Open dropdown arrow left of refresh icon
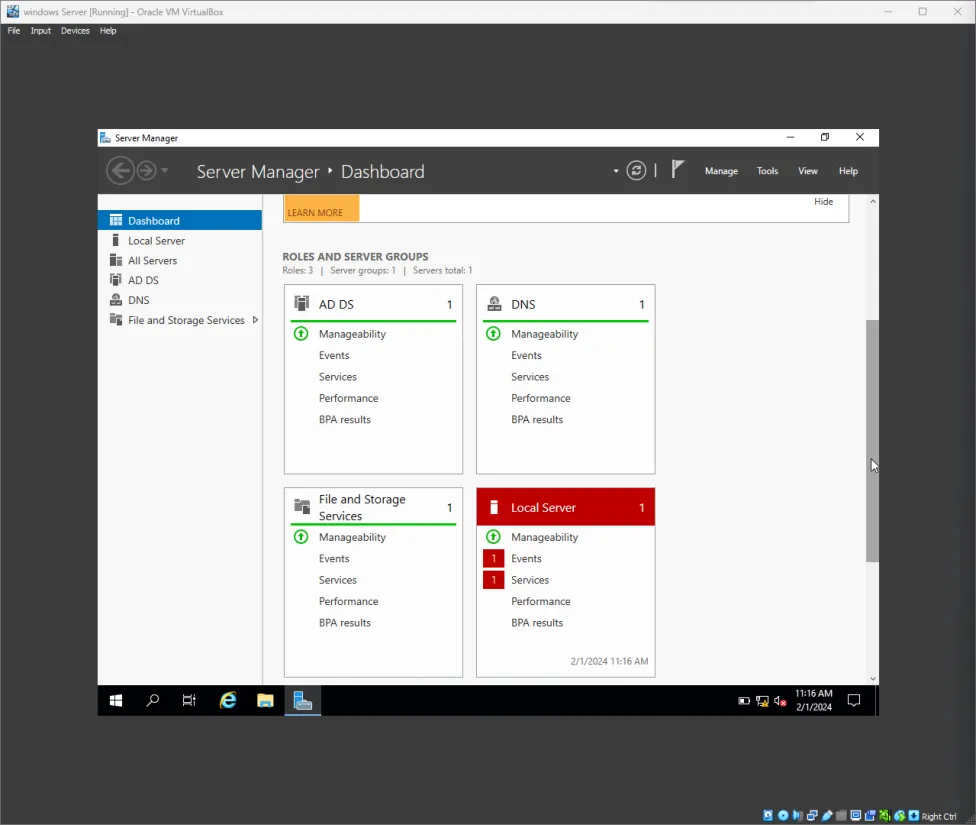This screenshot has height=825, width=976. click(x=616, y=171)
